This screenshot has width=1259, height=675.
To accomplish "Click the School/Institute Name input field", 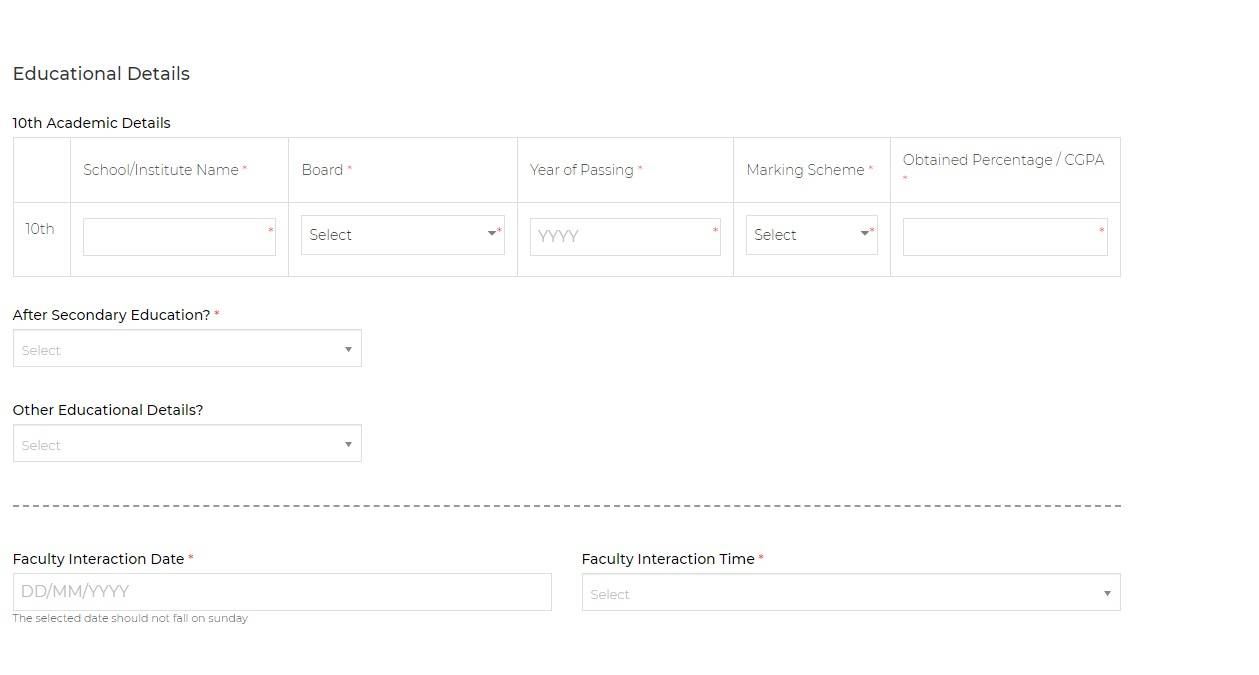I will (x=178, y=237).
